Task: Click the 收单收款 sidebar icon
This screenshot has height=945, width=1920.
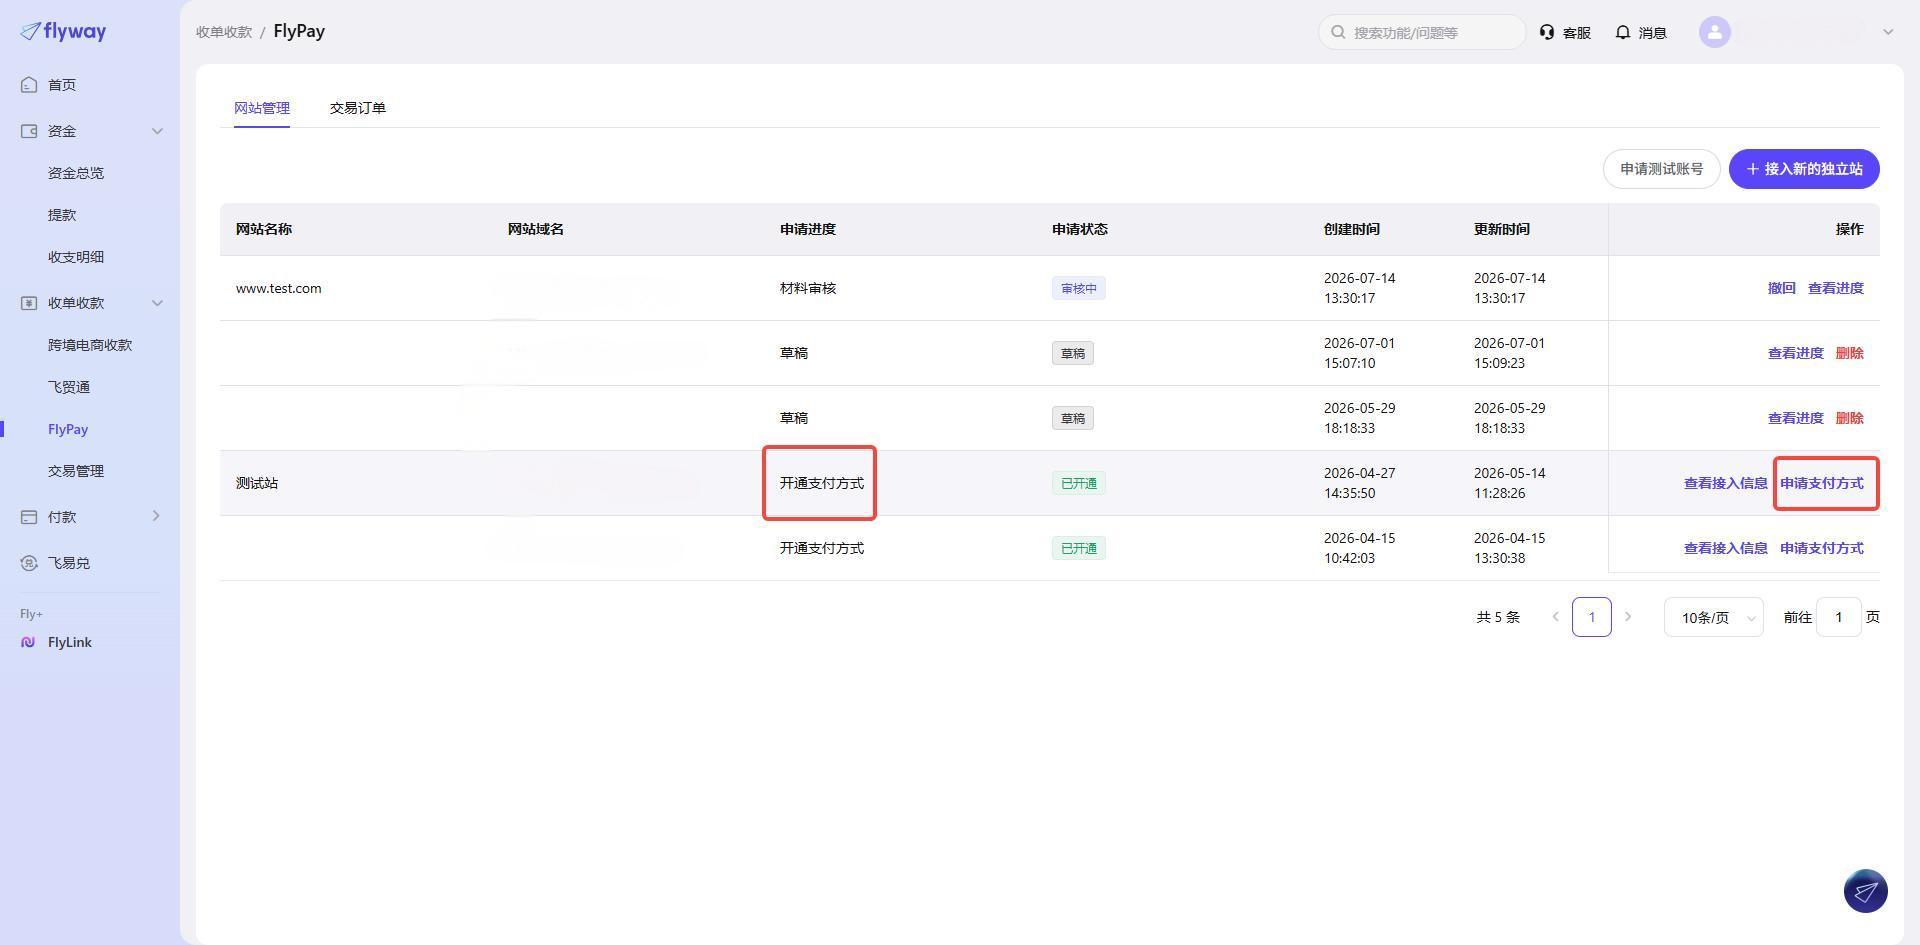Action: pos(29,303)
